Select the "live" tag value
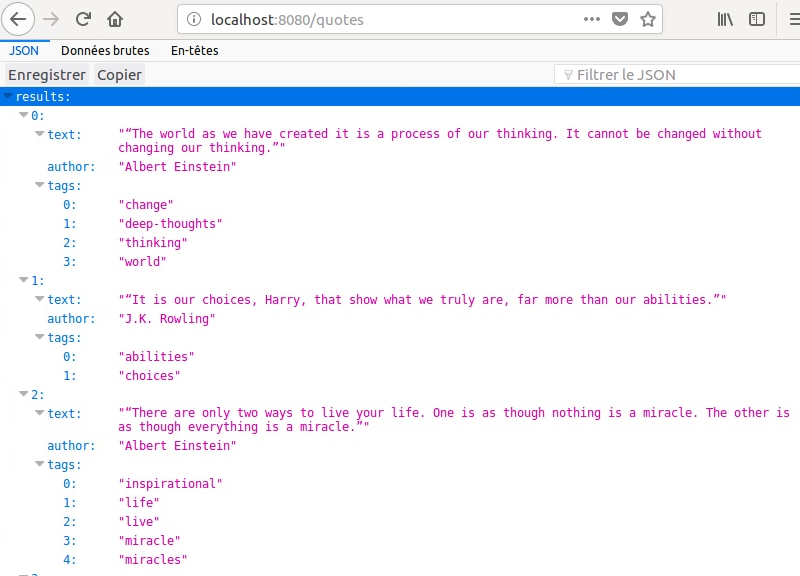This screenshot has height=576, width=800. pos(139,521)
